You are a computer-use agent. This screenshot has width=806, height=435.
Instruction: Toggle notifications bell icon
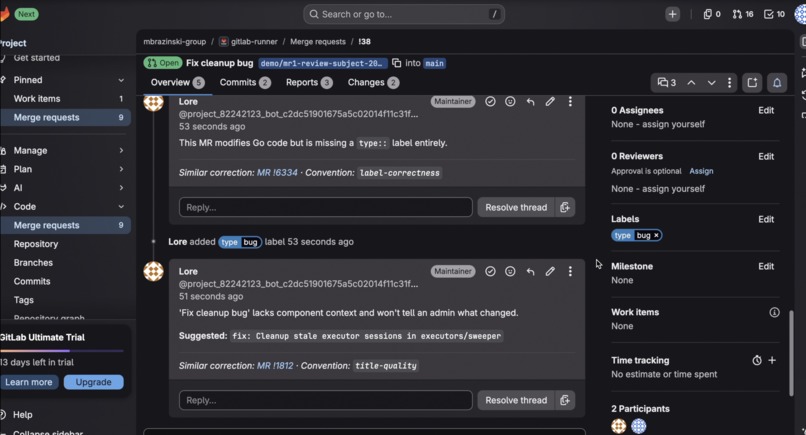click(x=777, y=83)
